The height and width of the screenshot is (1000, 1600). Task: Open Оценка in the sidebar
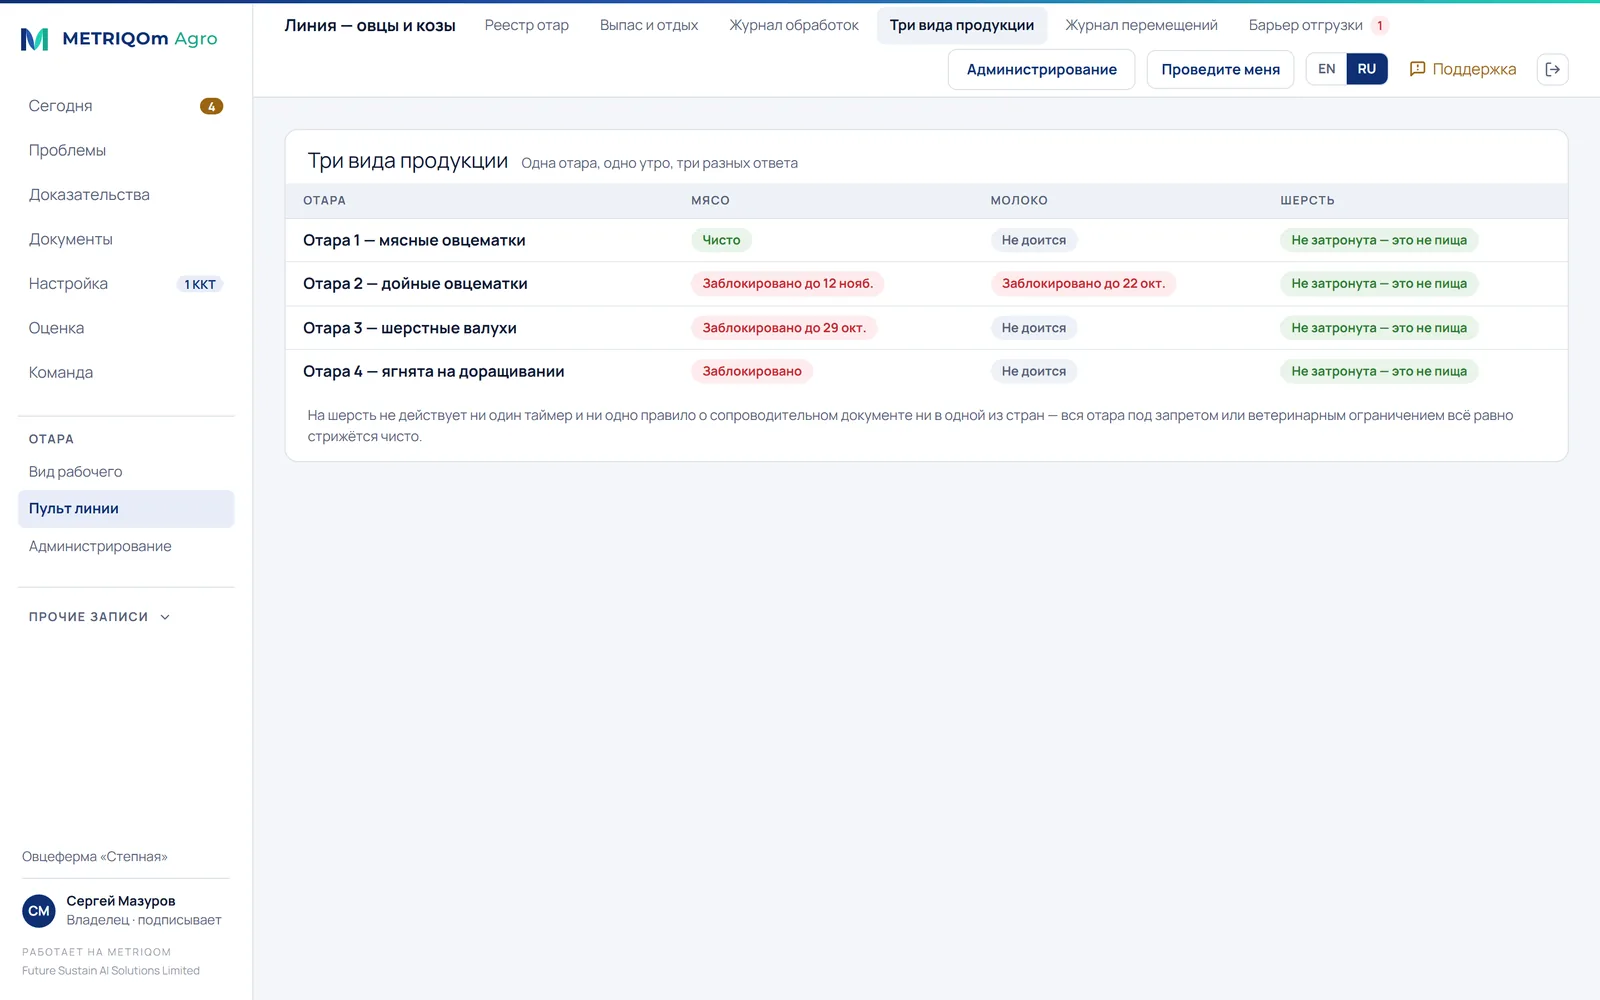(x=126, y=328)
